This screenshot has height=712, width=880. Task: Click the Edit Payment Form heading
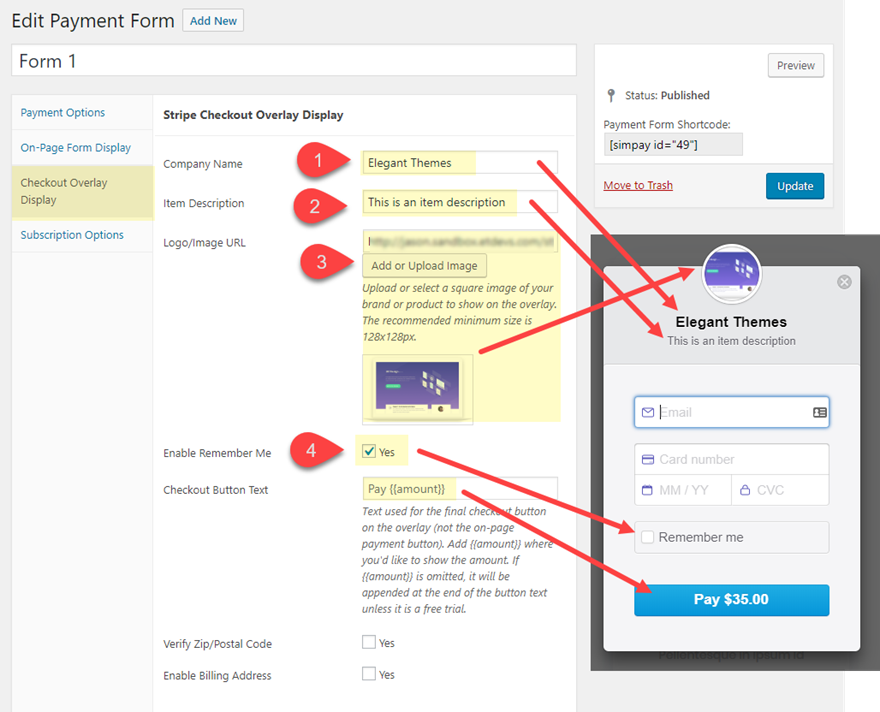coord(93,21)
